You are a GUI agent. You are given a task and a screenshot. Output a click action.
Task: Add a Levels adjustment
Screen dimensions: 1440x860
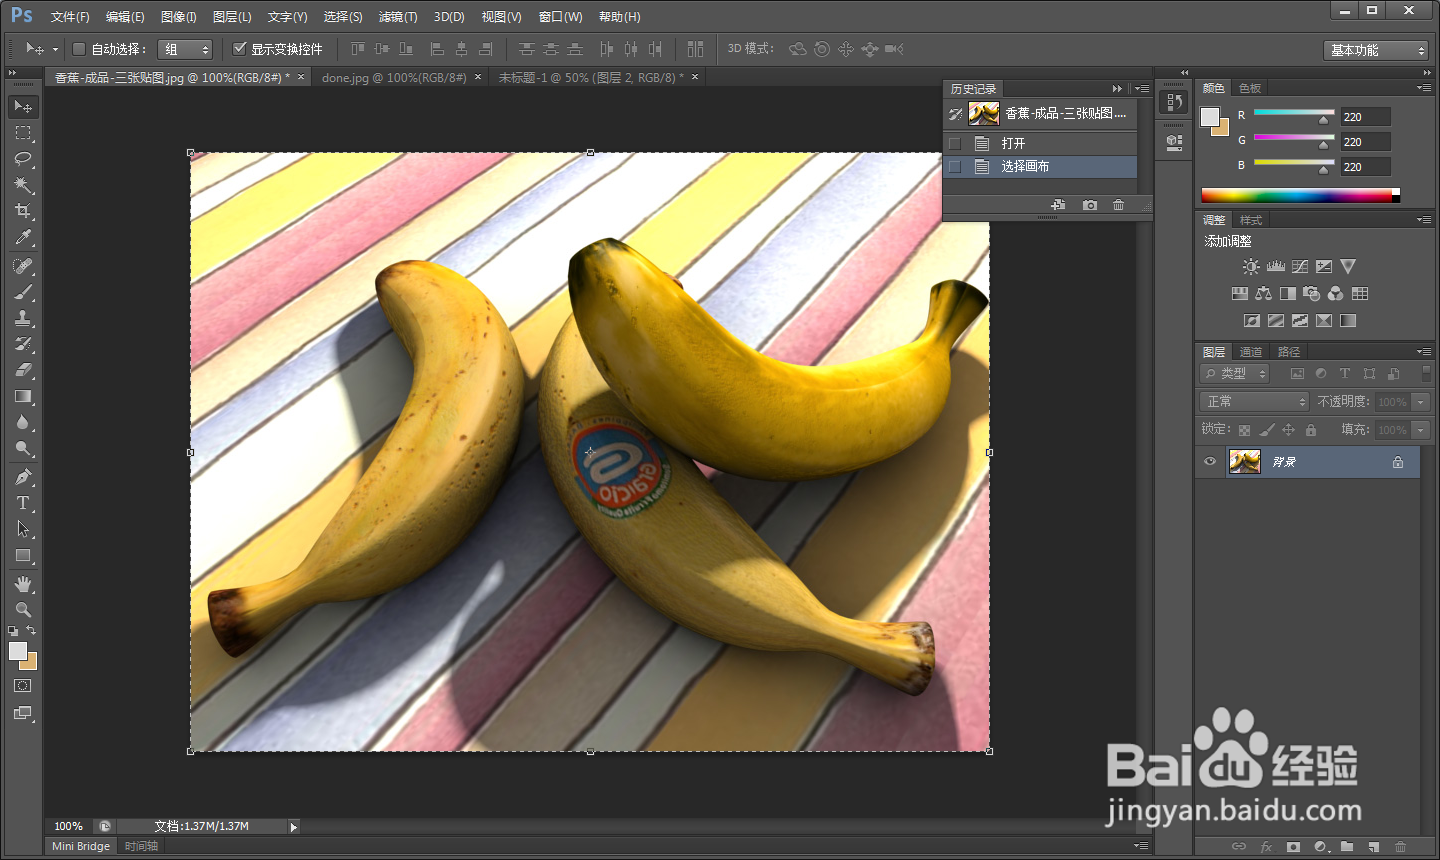[x=1275, y=267]
